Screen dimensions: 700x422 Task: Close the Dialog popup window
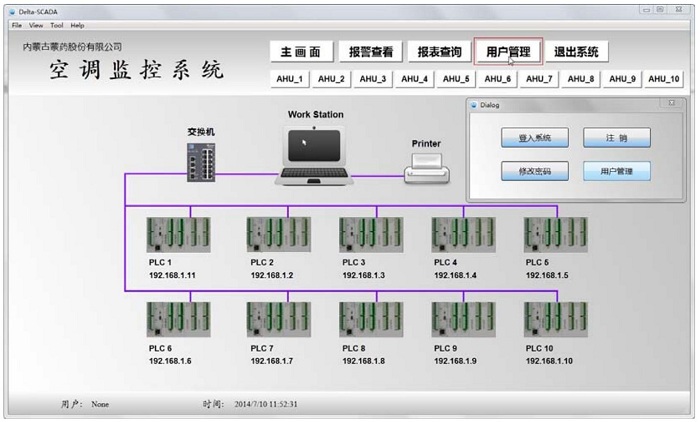click(671, 103)
